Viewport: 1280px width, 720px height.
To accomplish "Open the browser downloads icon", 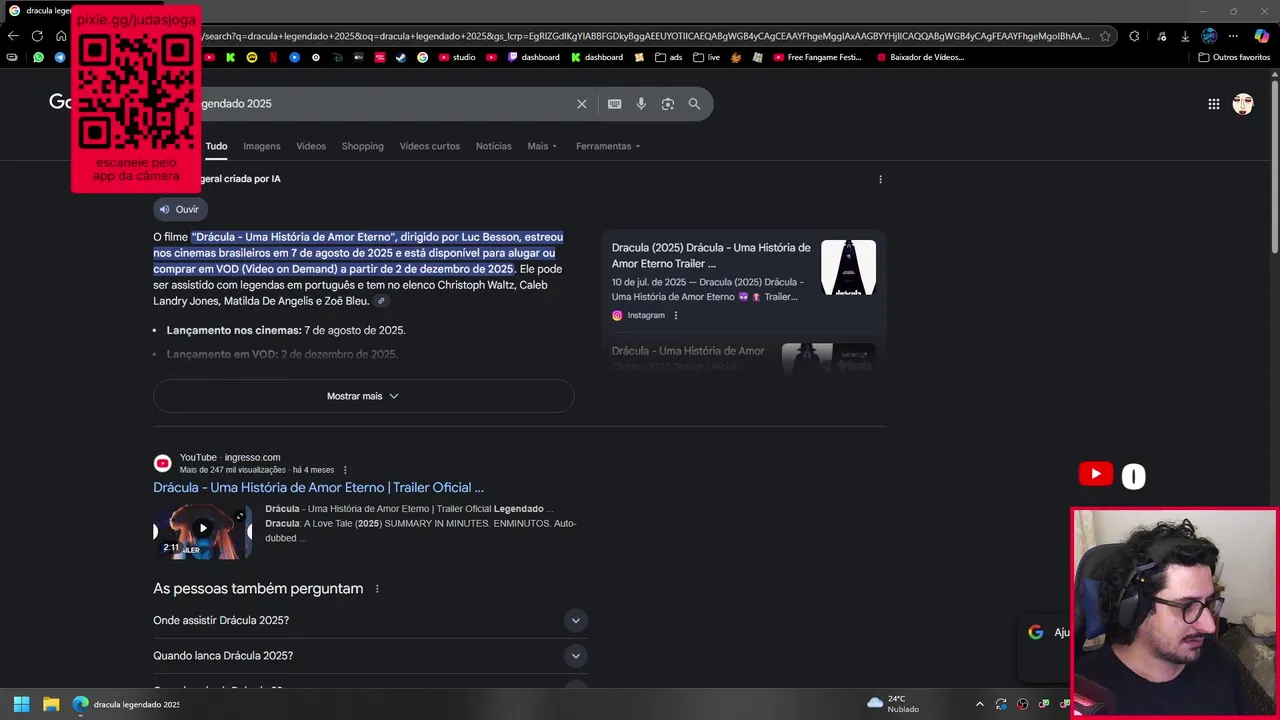I will click(x=1185, y=36).
